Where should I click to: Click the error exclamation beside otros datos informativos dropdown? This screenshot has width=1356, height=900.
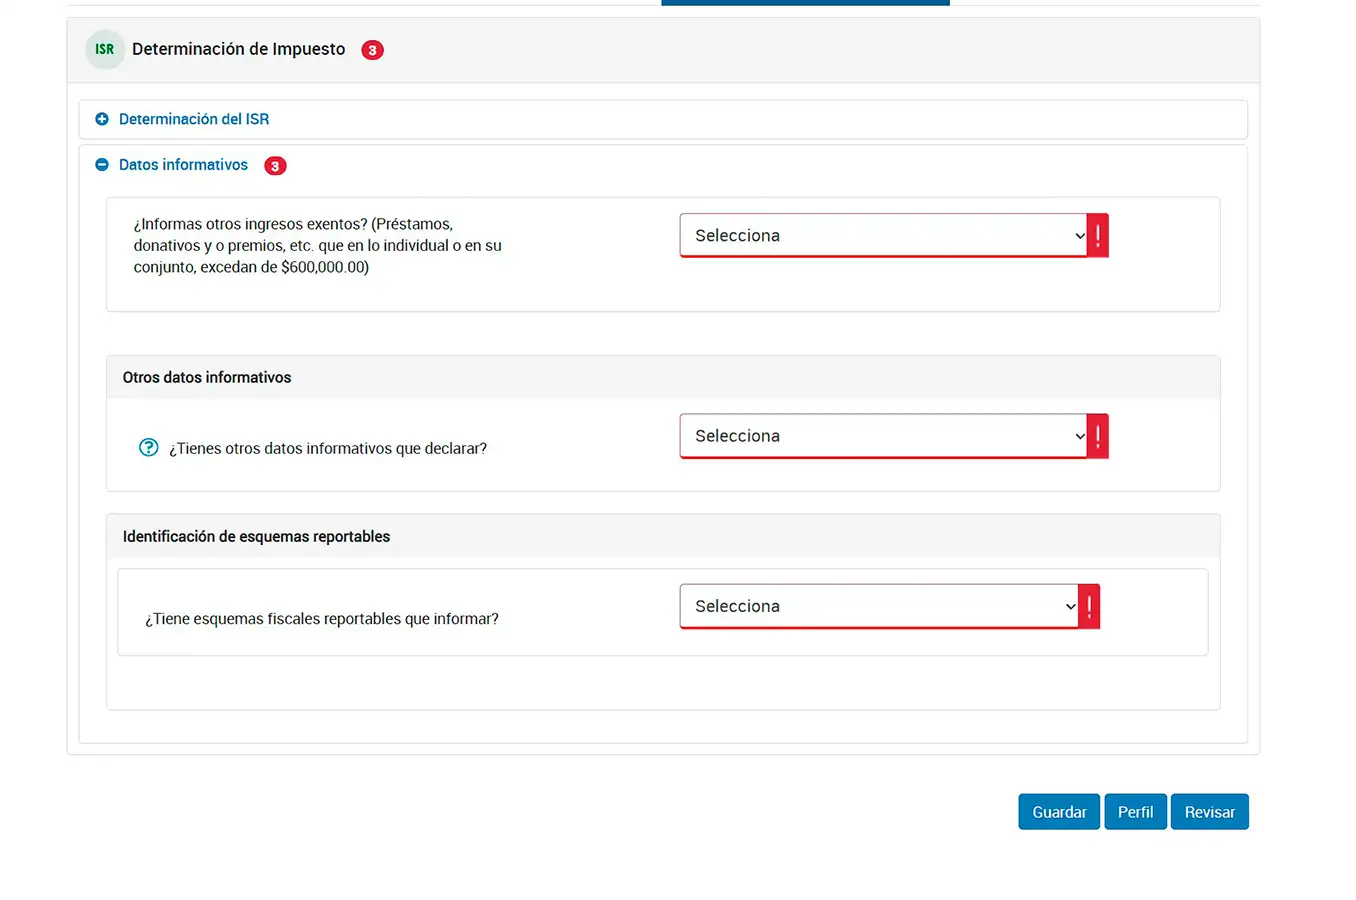click(1098, 436)
